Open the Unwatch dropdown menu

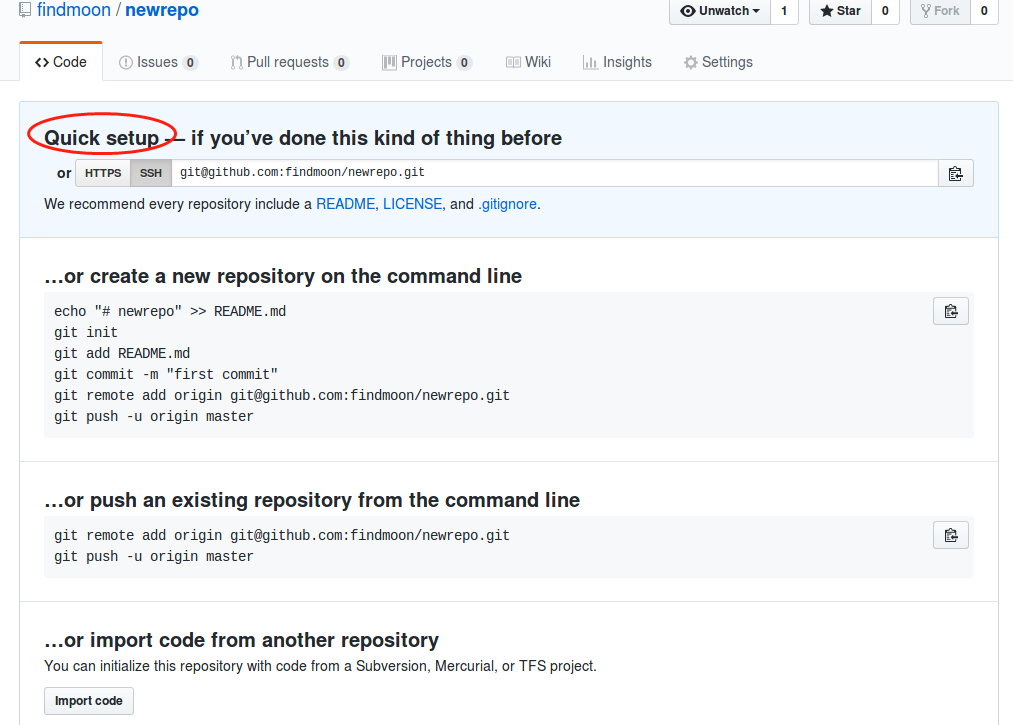[x=719, y=11]
